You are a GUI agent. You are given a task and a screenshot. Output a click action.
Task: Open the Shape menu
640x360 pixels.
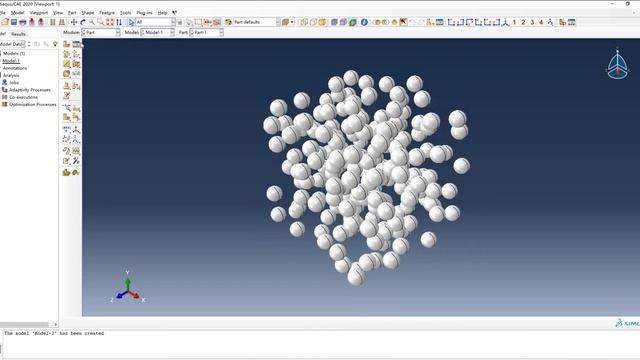pos(88,13)
